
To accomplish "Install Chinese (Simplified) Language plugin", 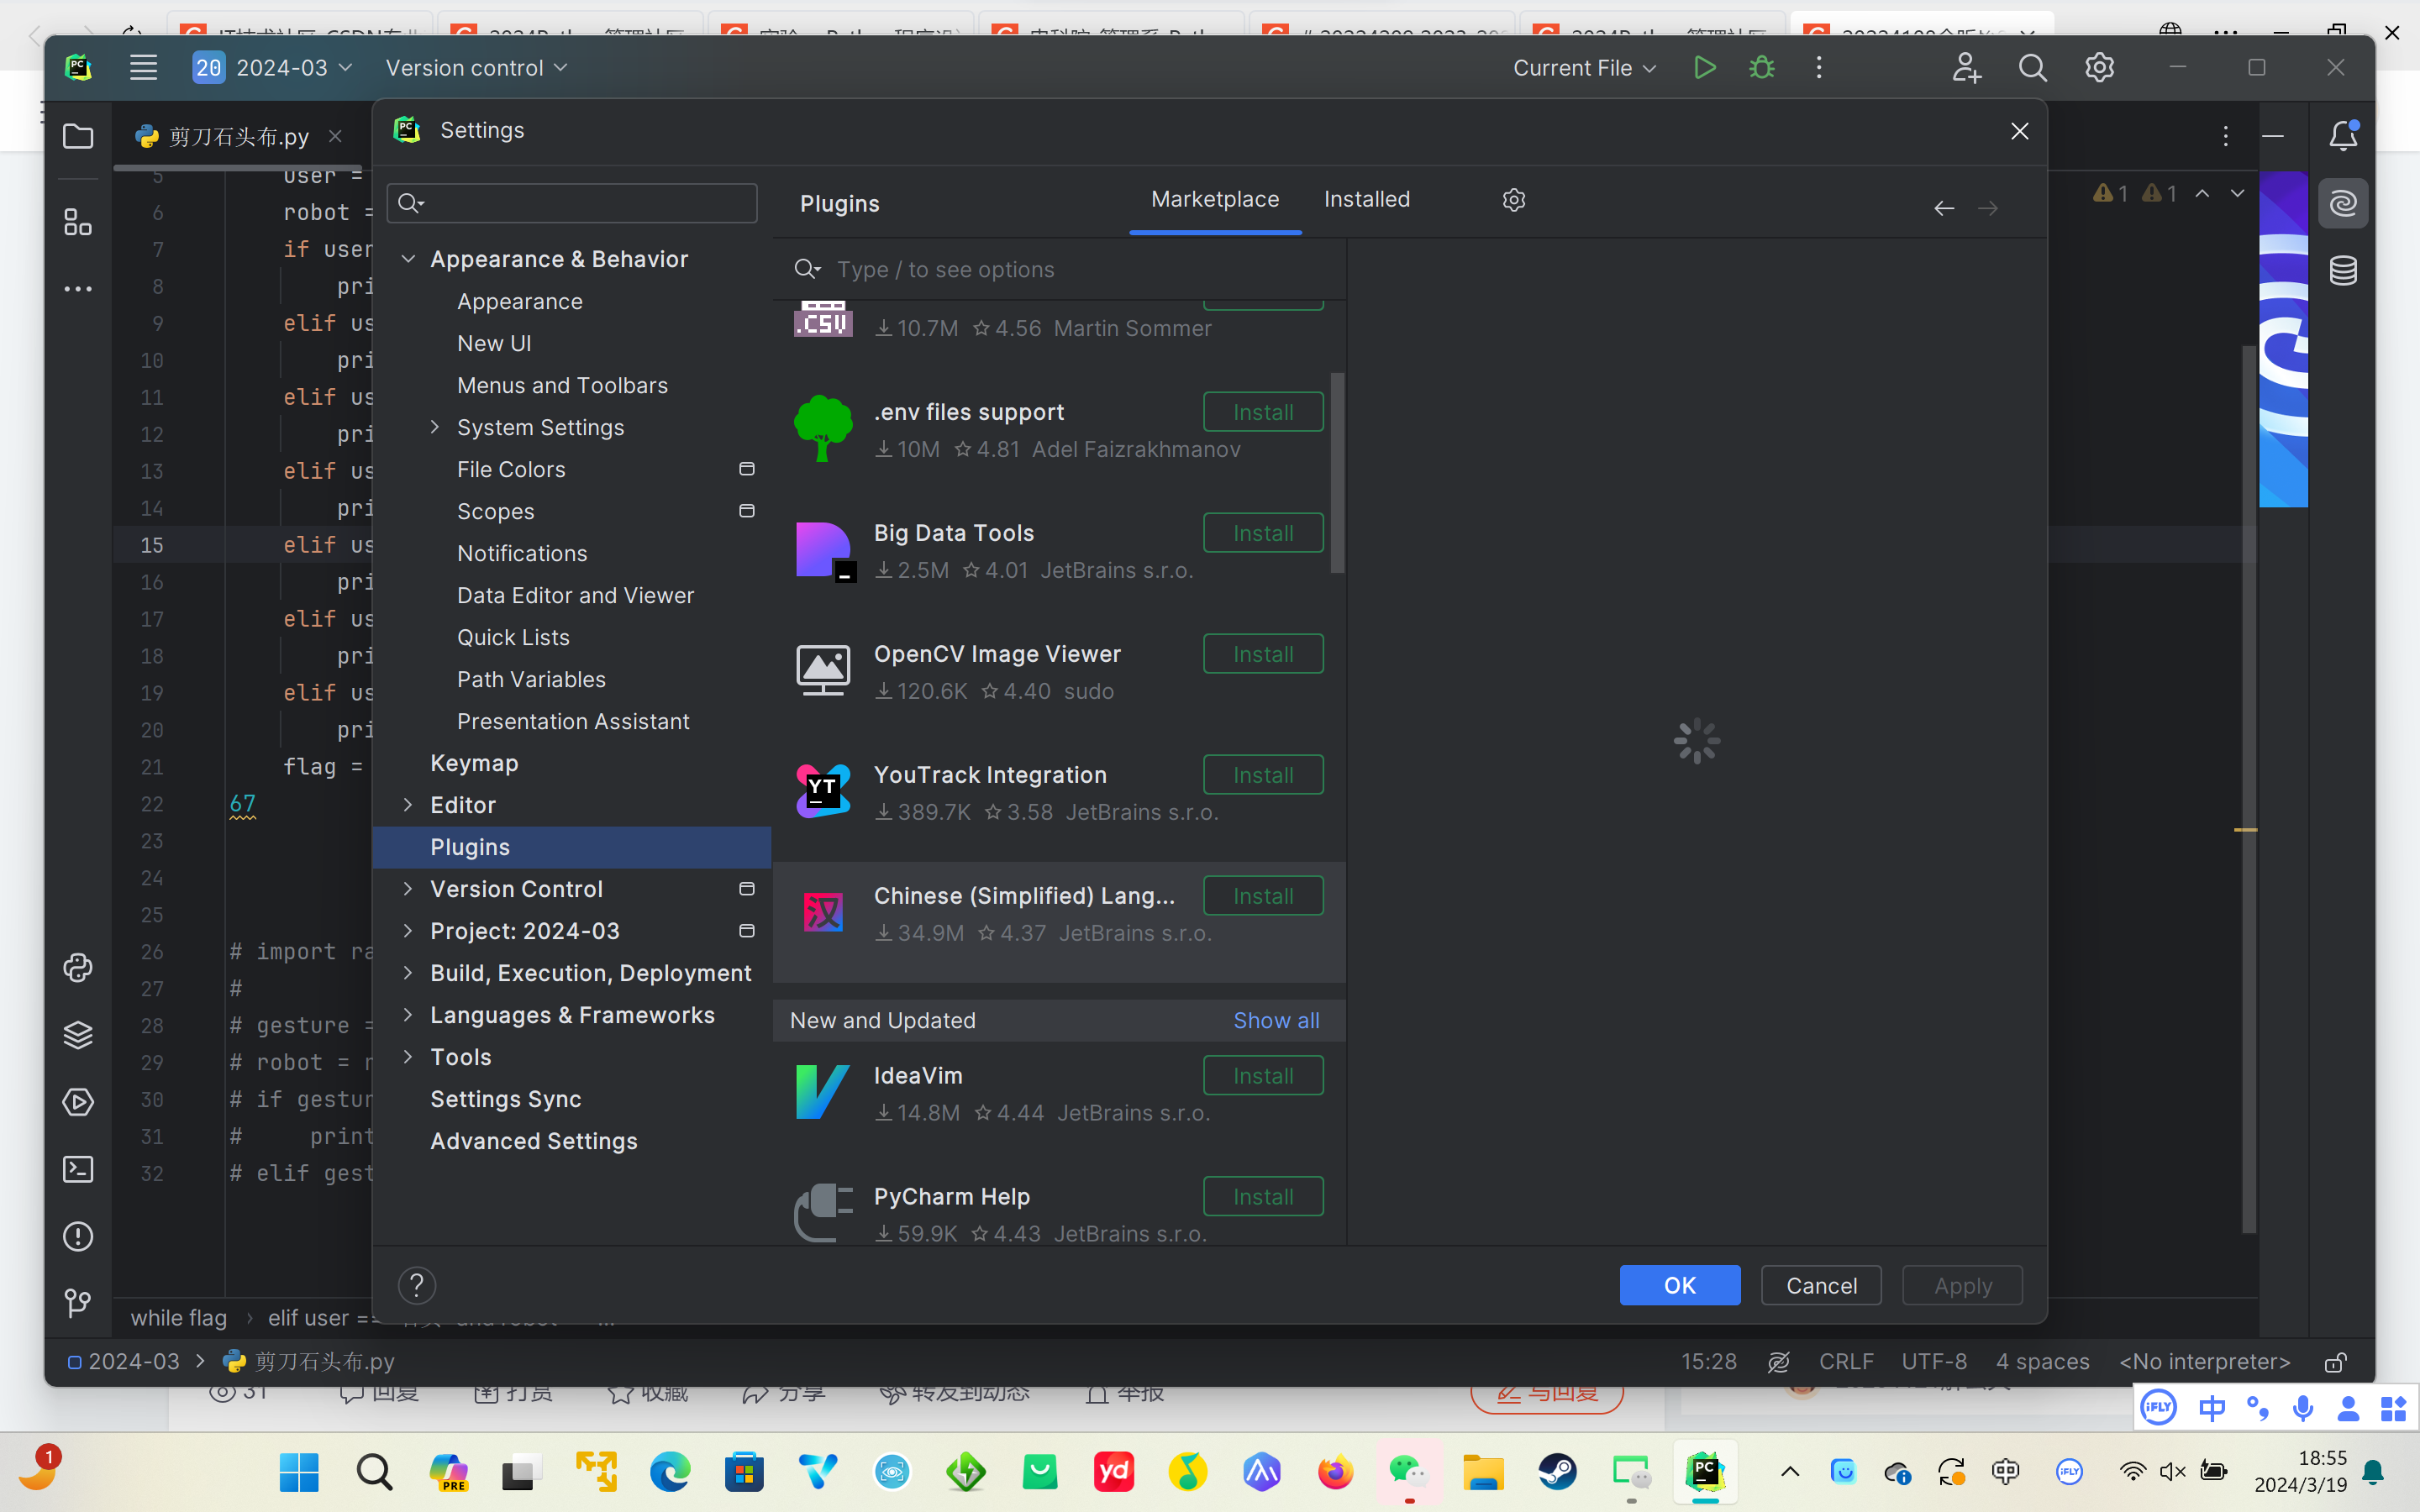I will [x=1263, y=896].
